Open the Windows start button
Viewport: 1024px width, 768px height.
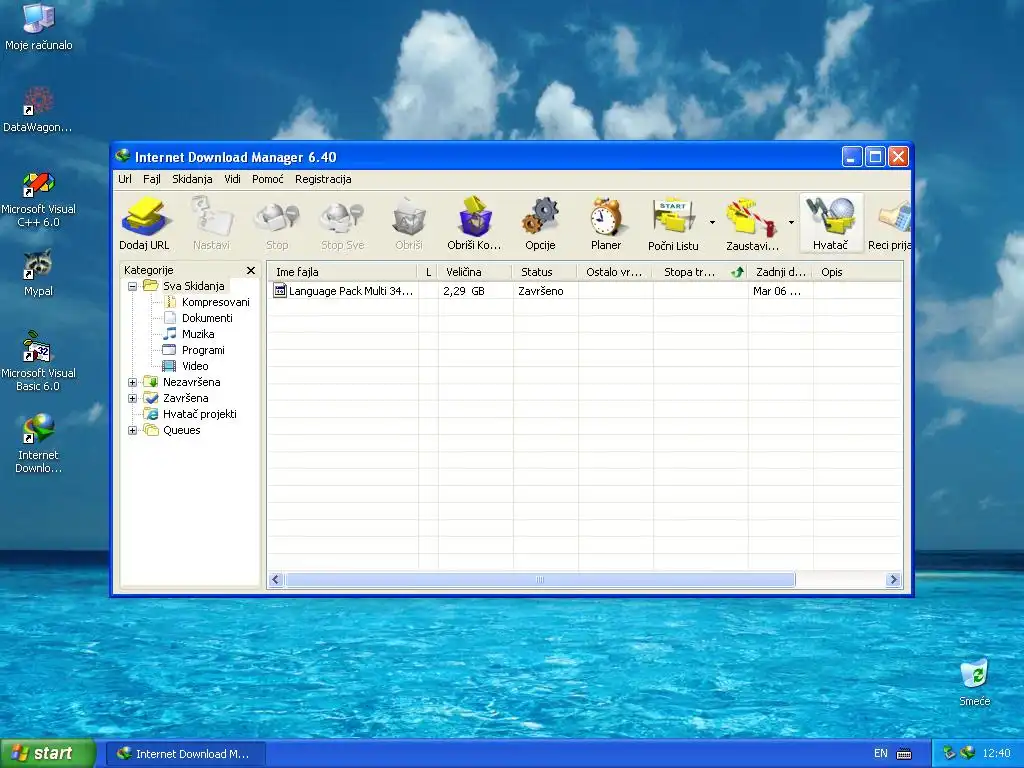click(48, 753)
